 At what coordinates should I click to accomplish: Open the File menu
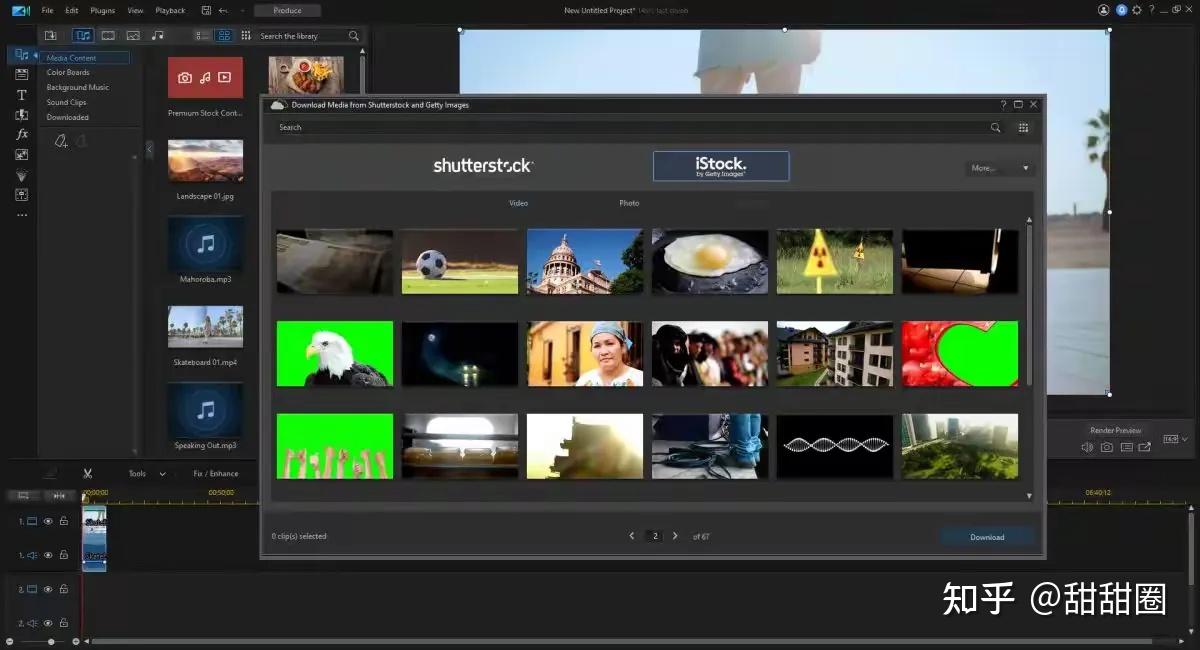(x=48, y=10)
